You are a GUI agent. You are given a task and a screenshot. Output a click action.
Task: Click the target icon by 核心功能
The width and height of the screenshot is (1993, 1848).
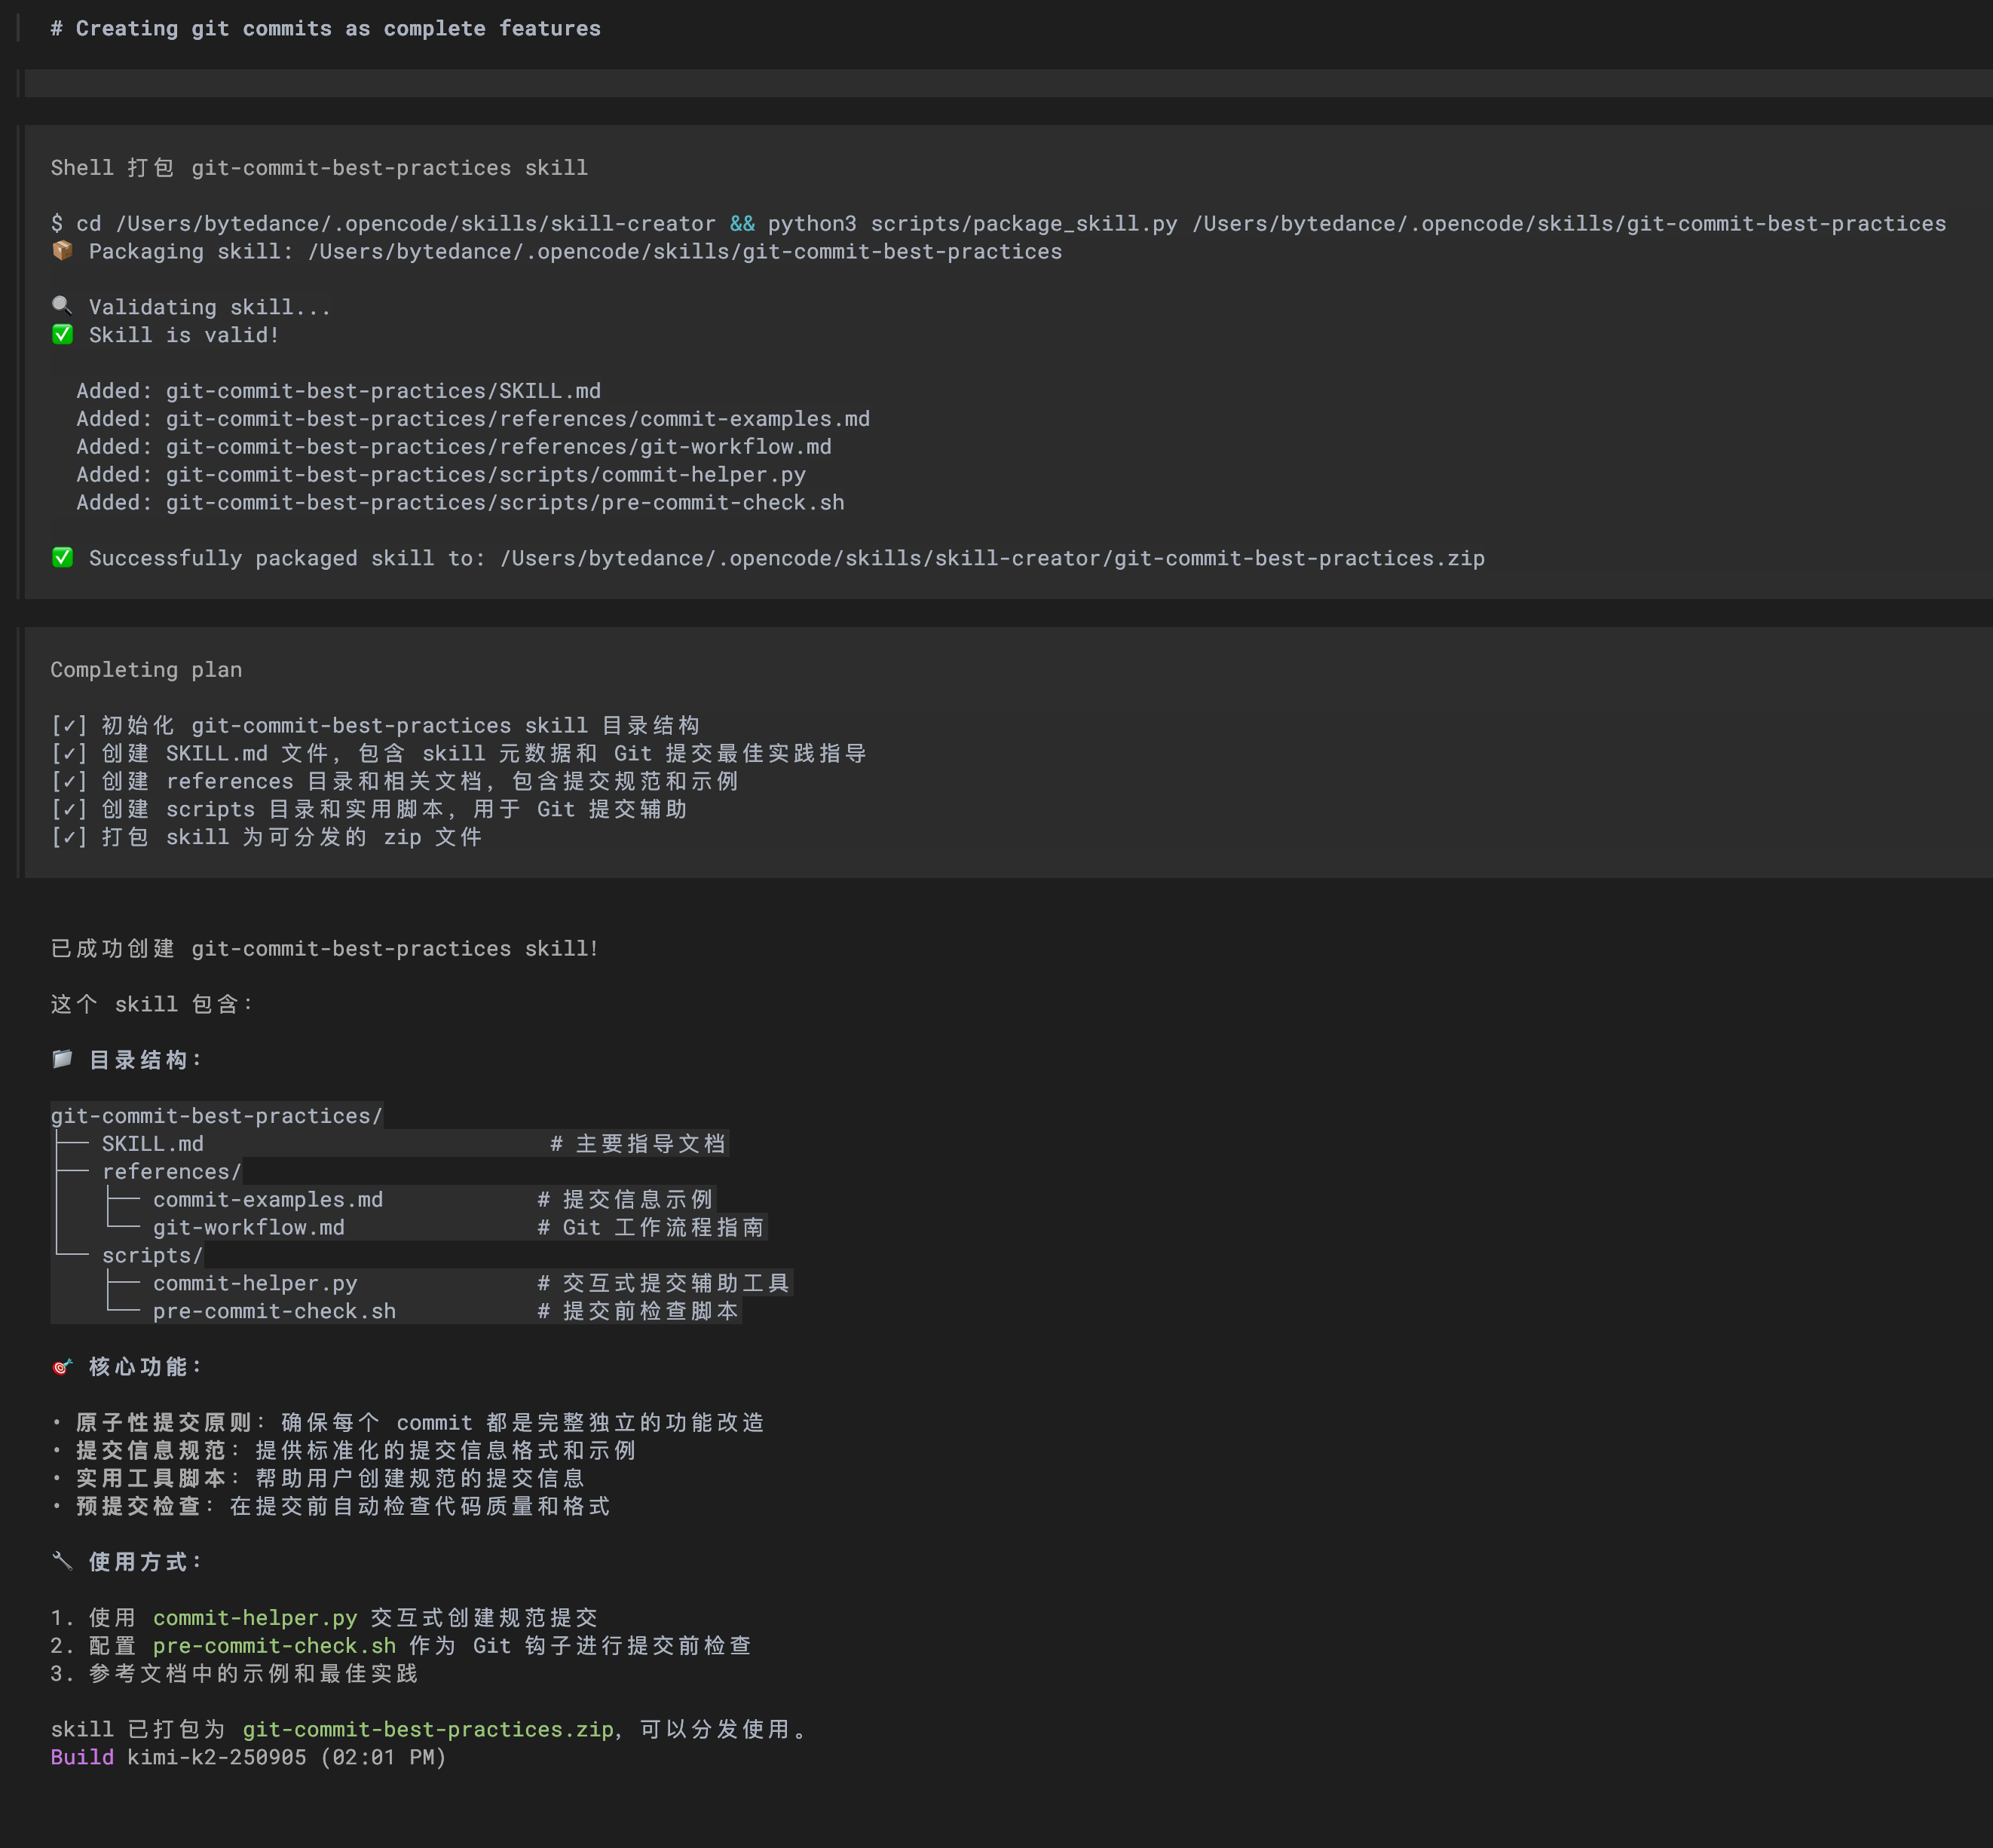[x=62, y=1366]
